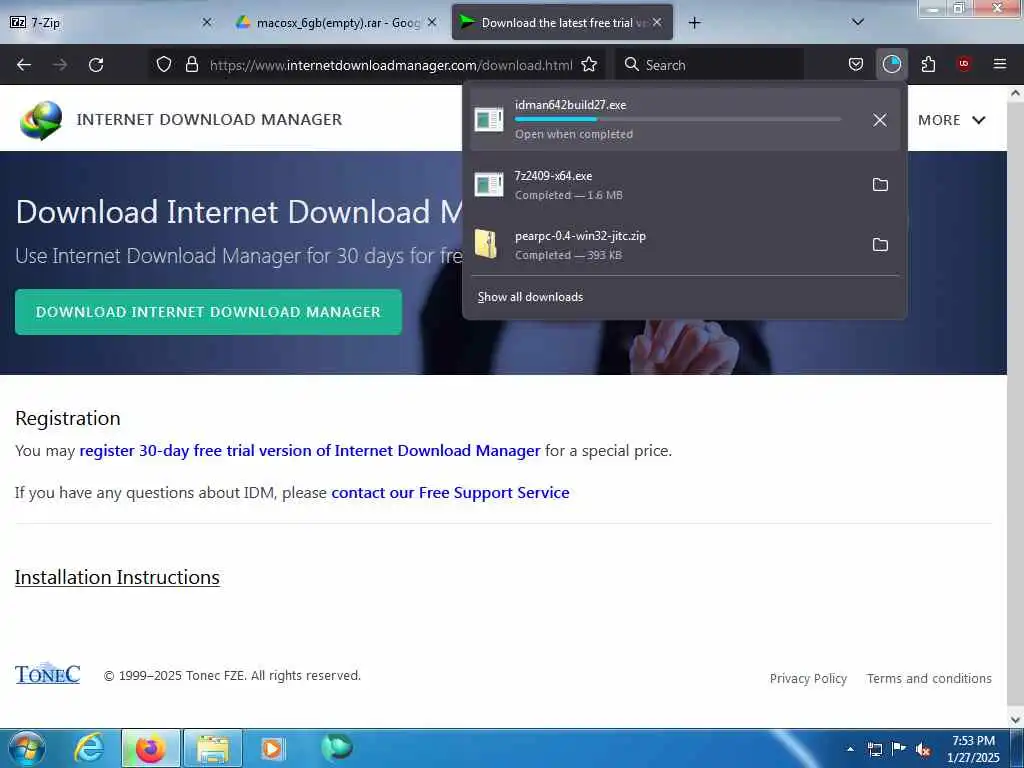The image size is (1024, 768).
Task: Save page to Pocket
Action: (856, 65)
